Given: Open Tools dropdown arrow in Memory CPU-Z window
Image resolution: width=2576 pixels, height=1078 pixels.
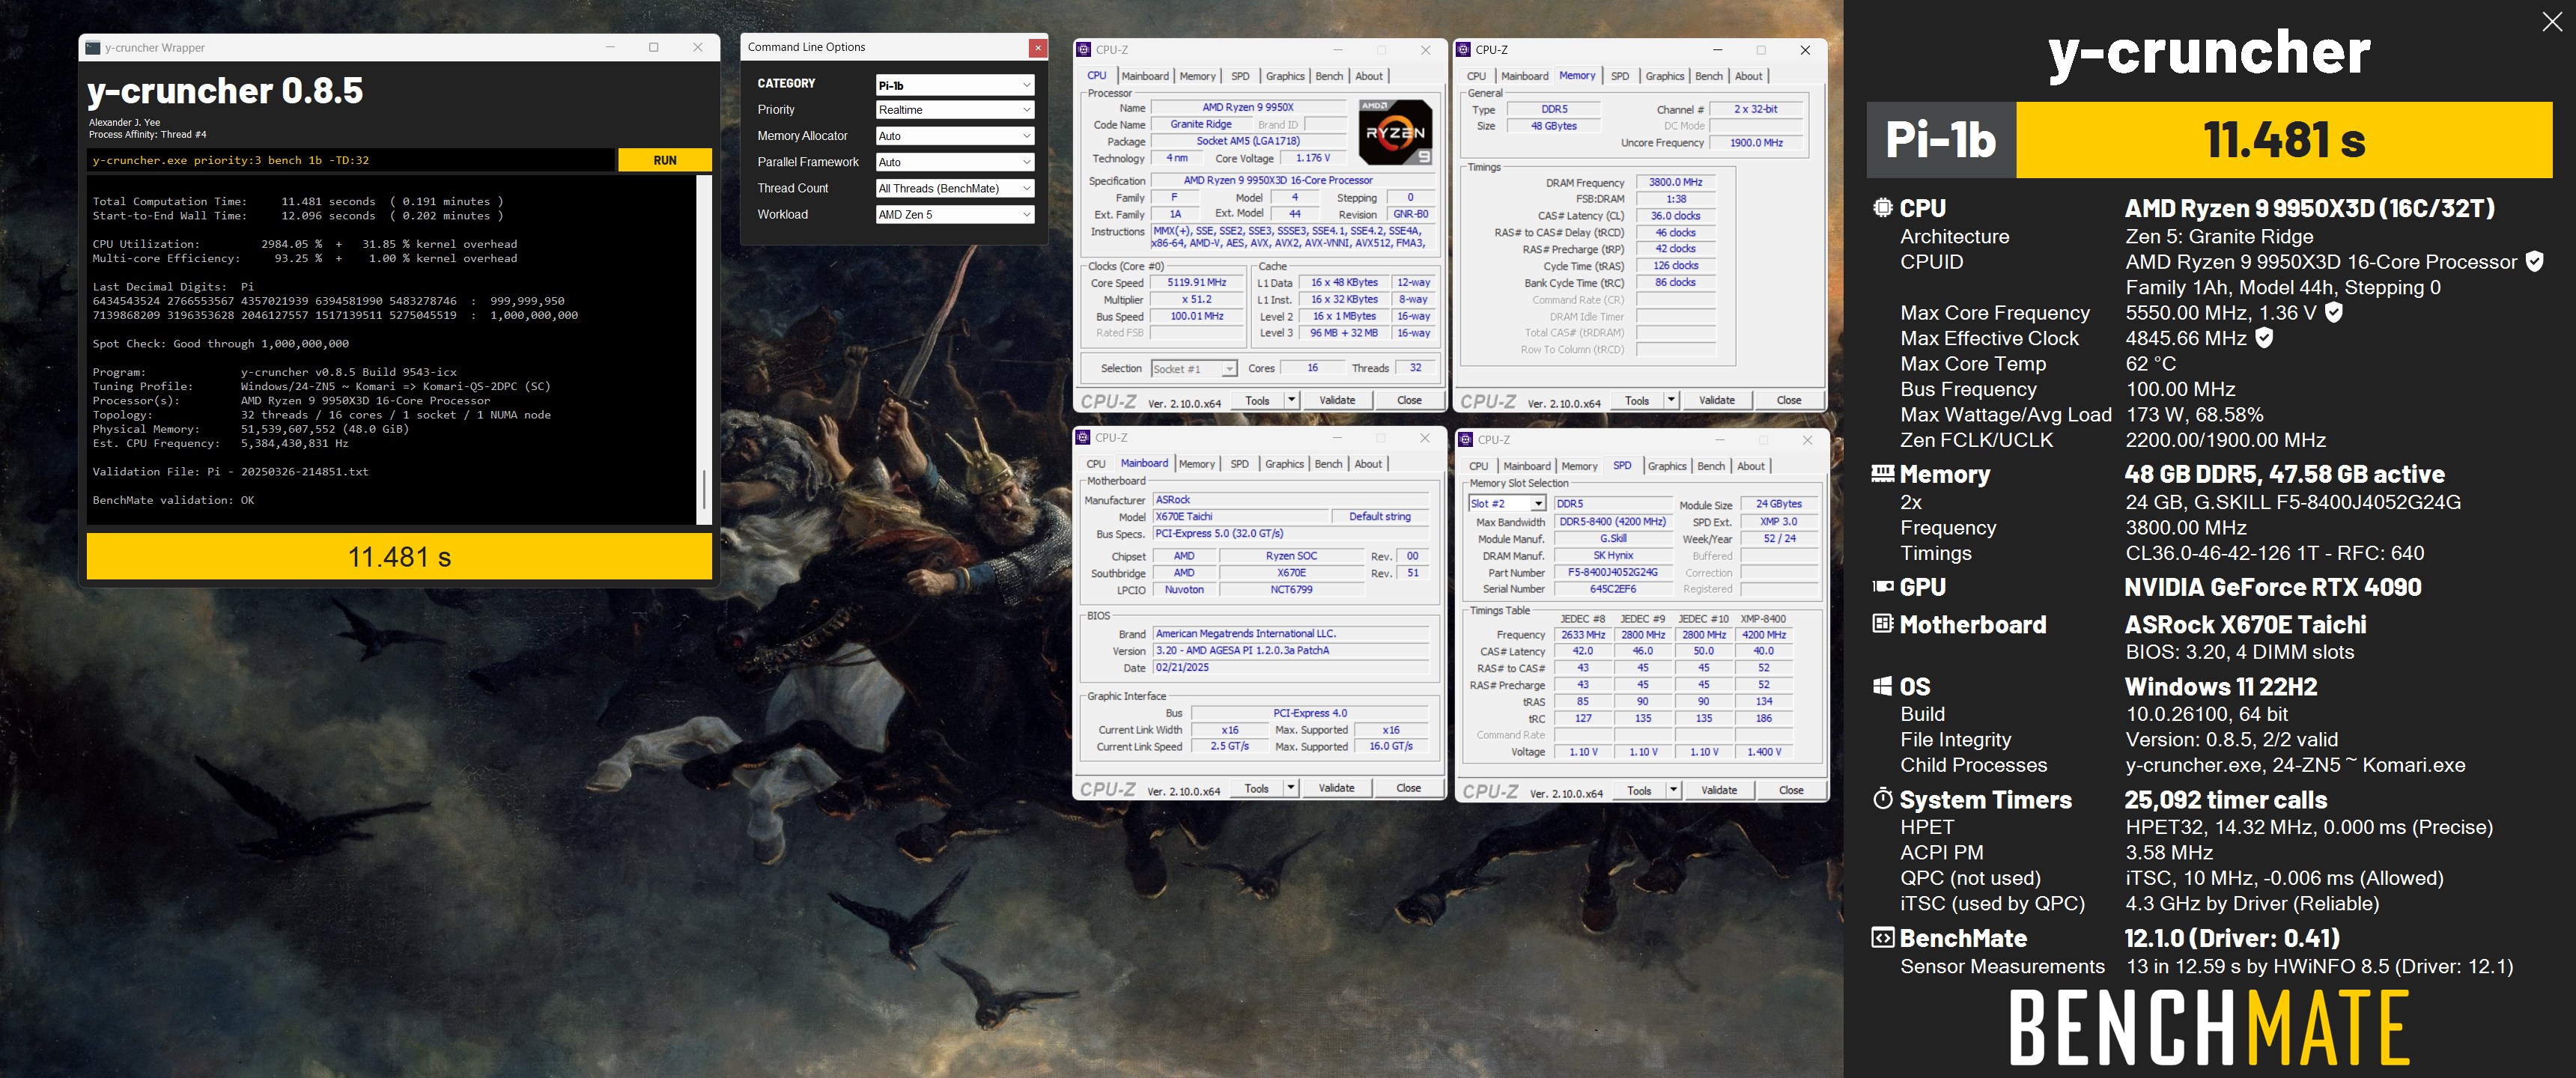Looking at the screenshot, I should coord(1671,400).
